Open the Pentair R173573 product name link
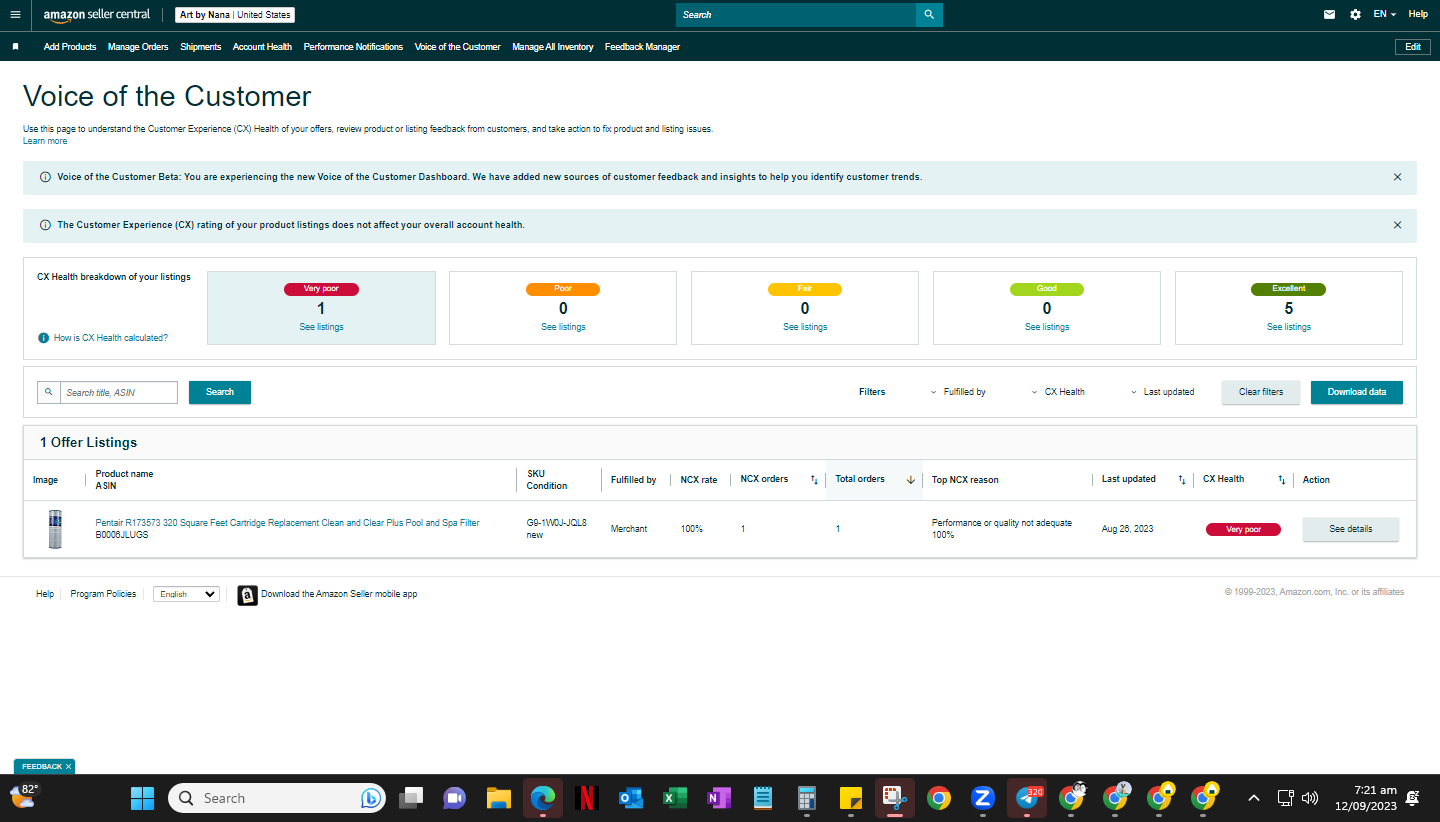 [288, 523]
